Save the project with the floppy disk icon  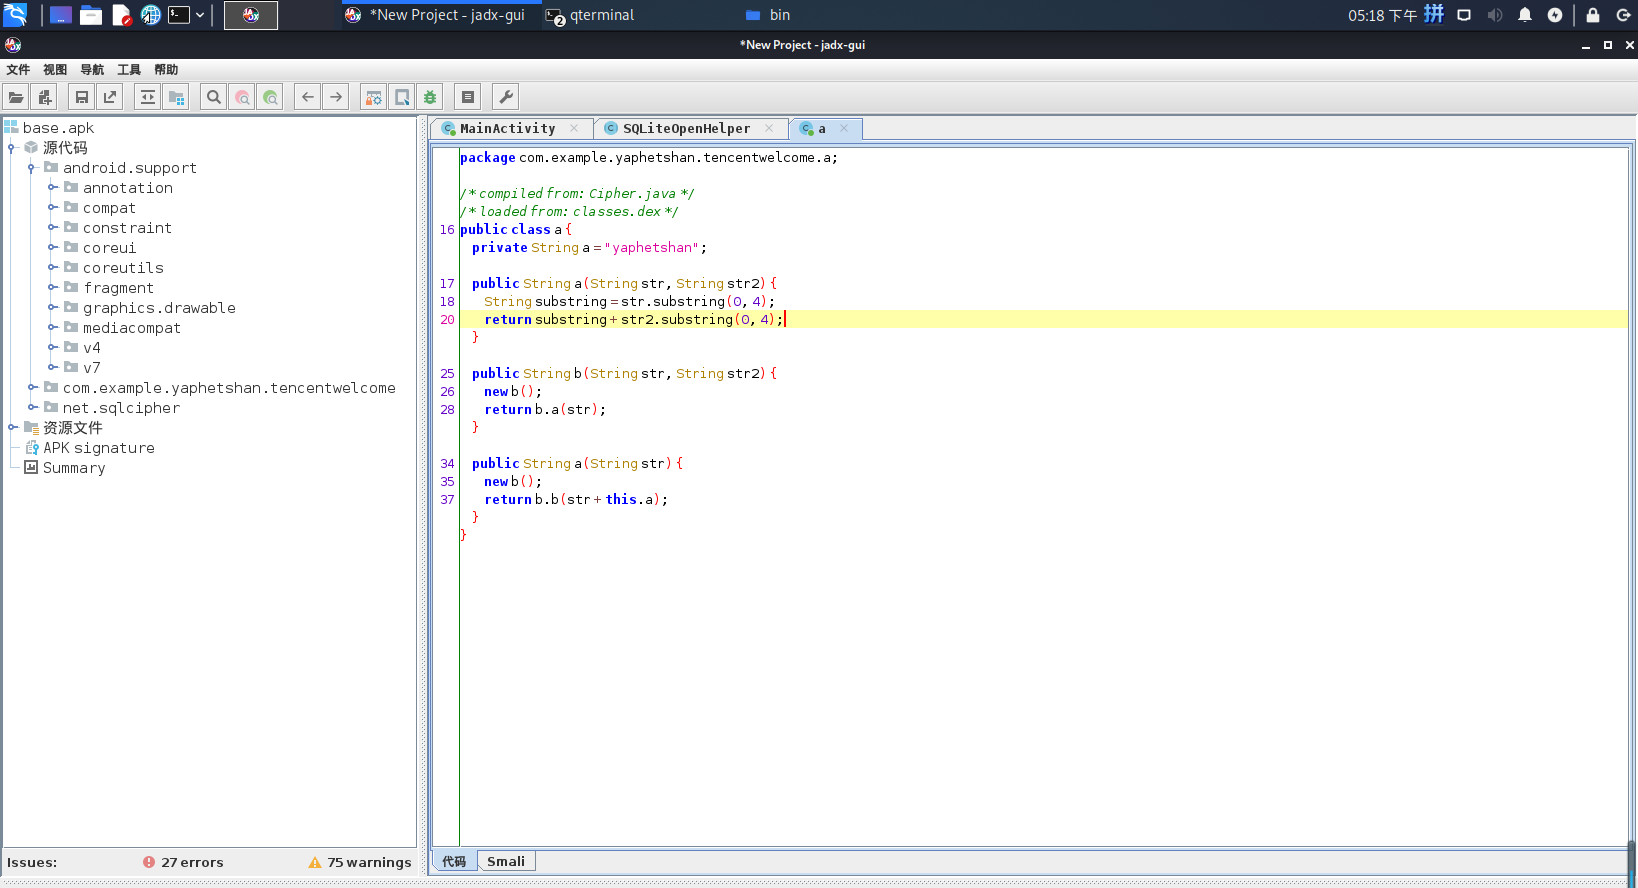[82, 97]
